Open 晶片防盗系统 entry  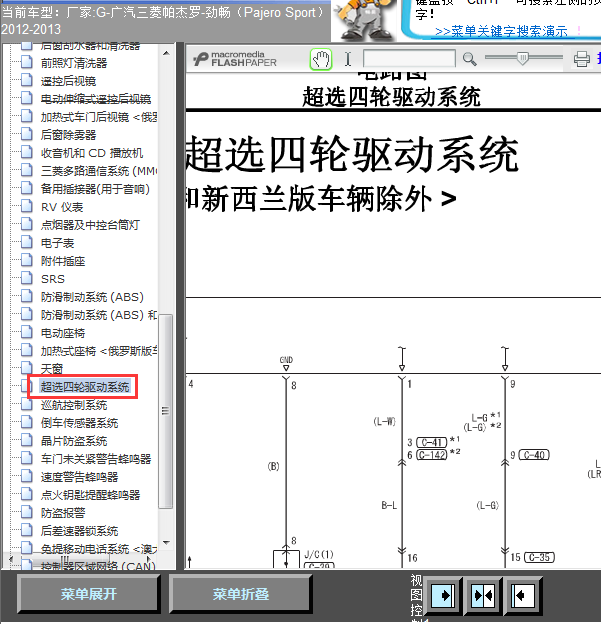pos(74,441)
